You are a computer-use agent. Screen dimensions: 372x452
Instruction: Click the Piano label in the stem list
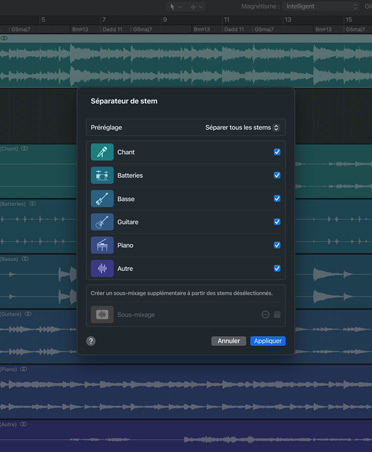tap(125, 245)
